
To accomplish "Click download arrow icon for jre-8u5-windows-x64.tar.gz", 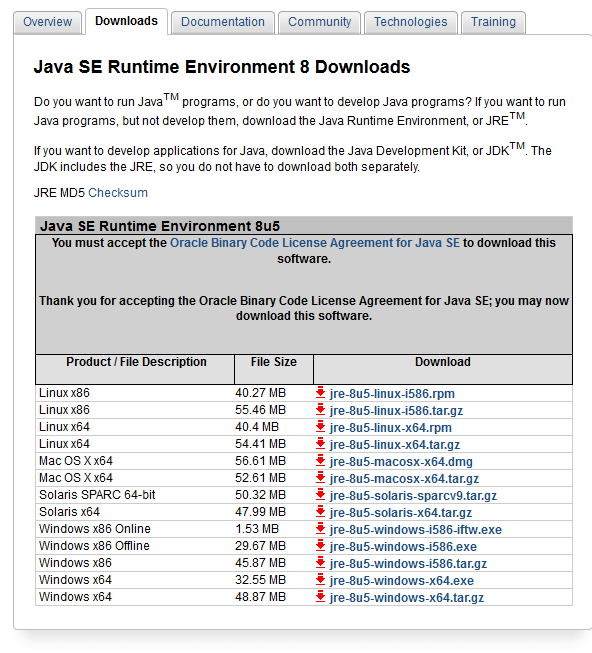I will 320,597.
